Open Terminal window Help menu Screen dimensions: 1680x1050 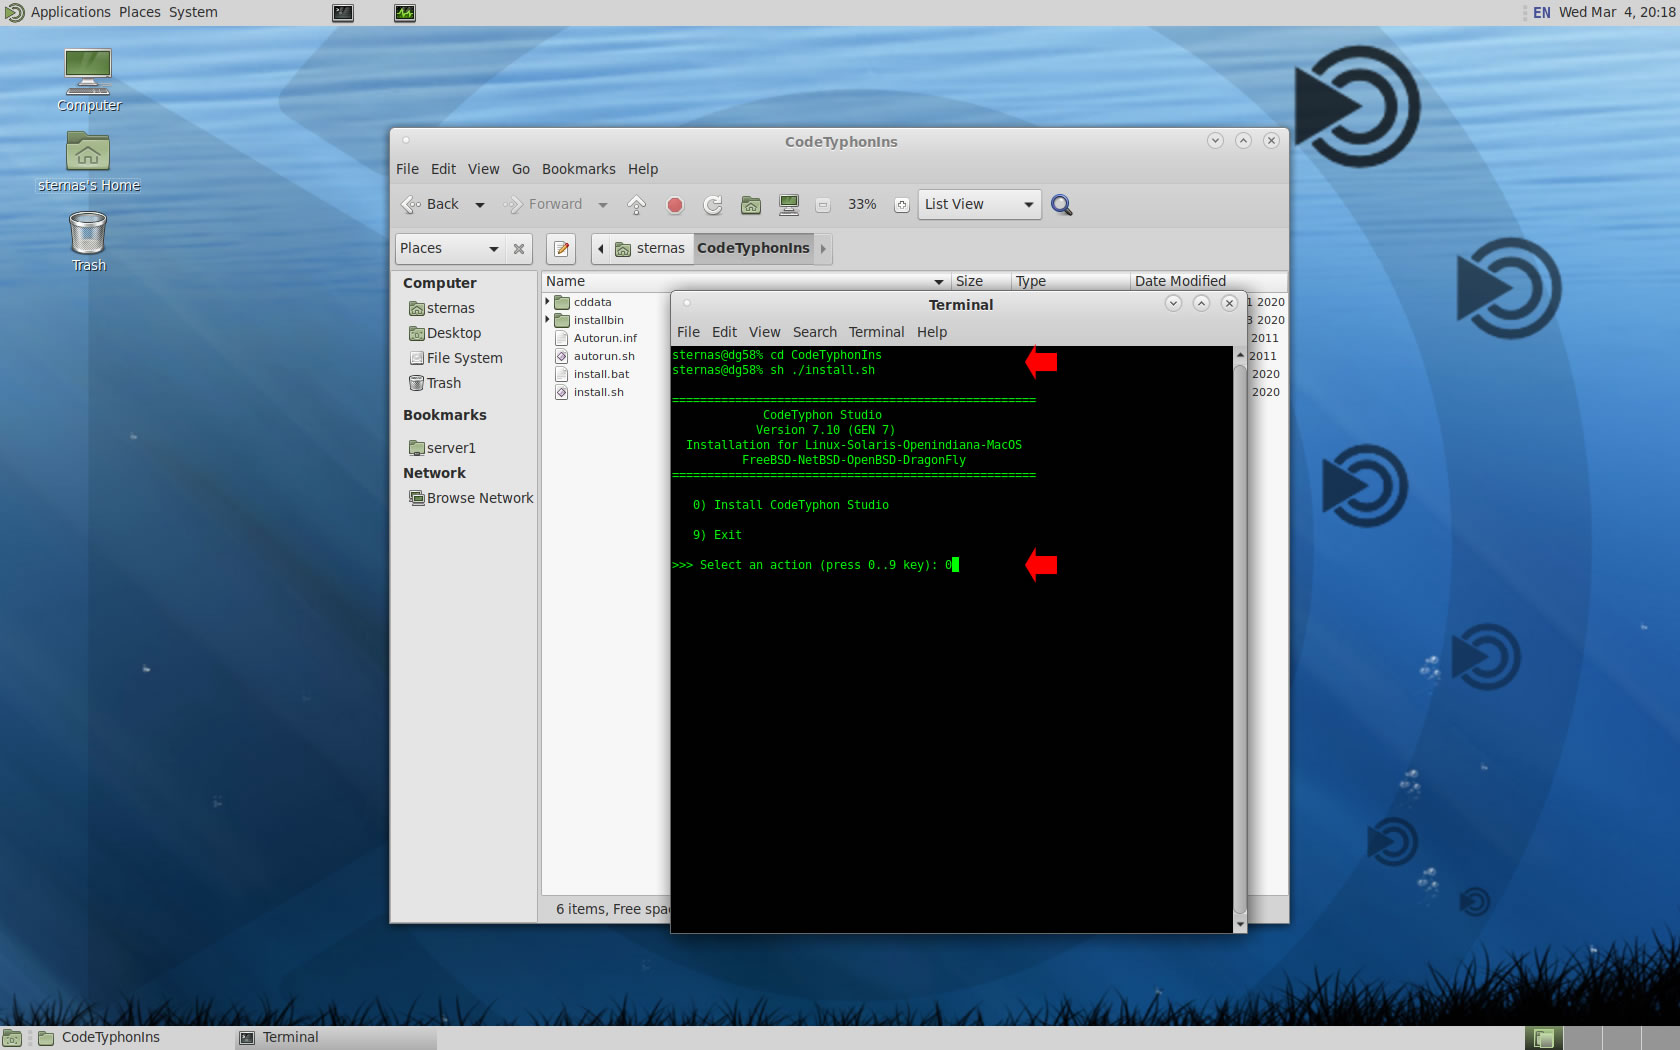[x=932, y=332]
